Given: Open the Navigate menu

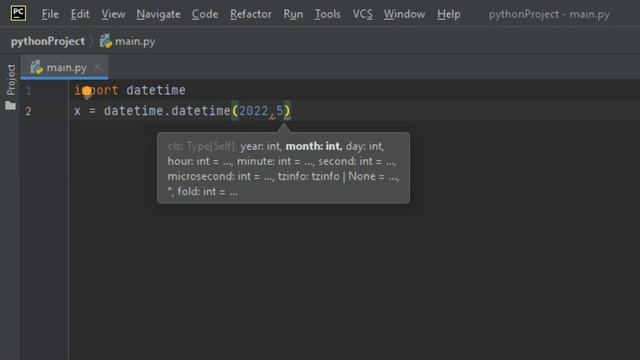Looking at the screenshot, I should 158,14.
